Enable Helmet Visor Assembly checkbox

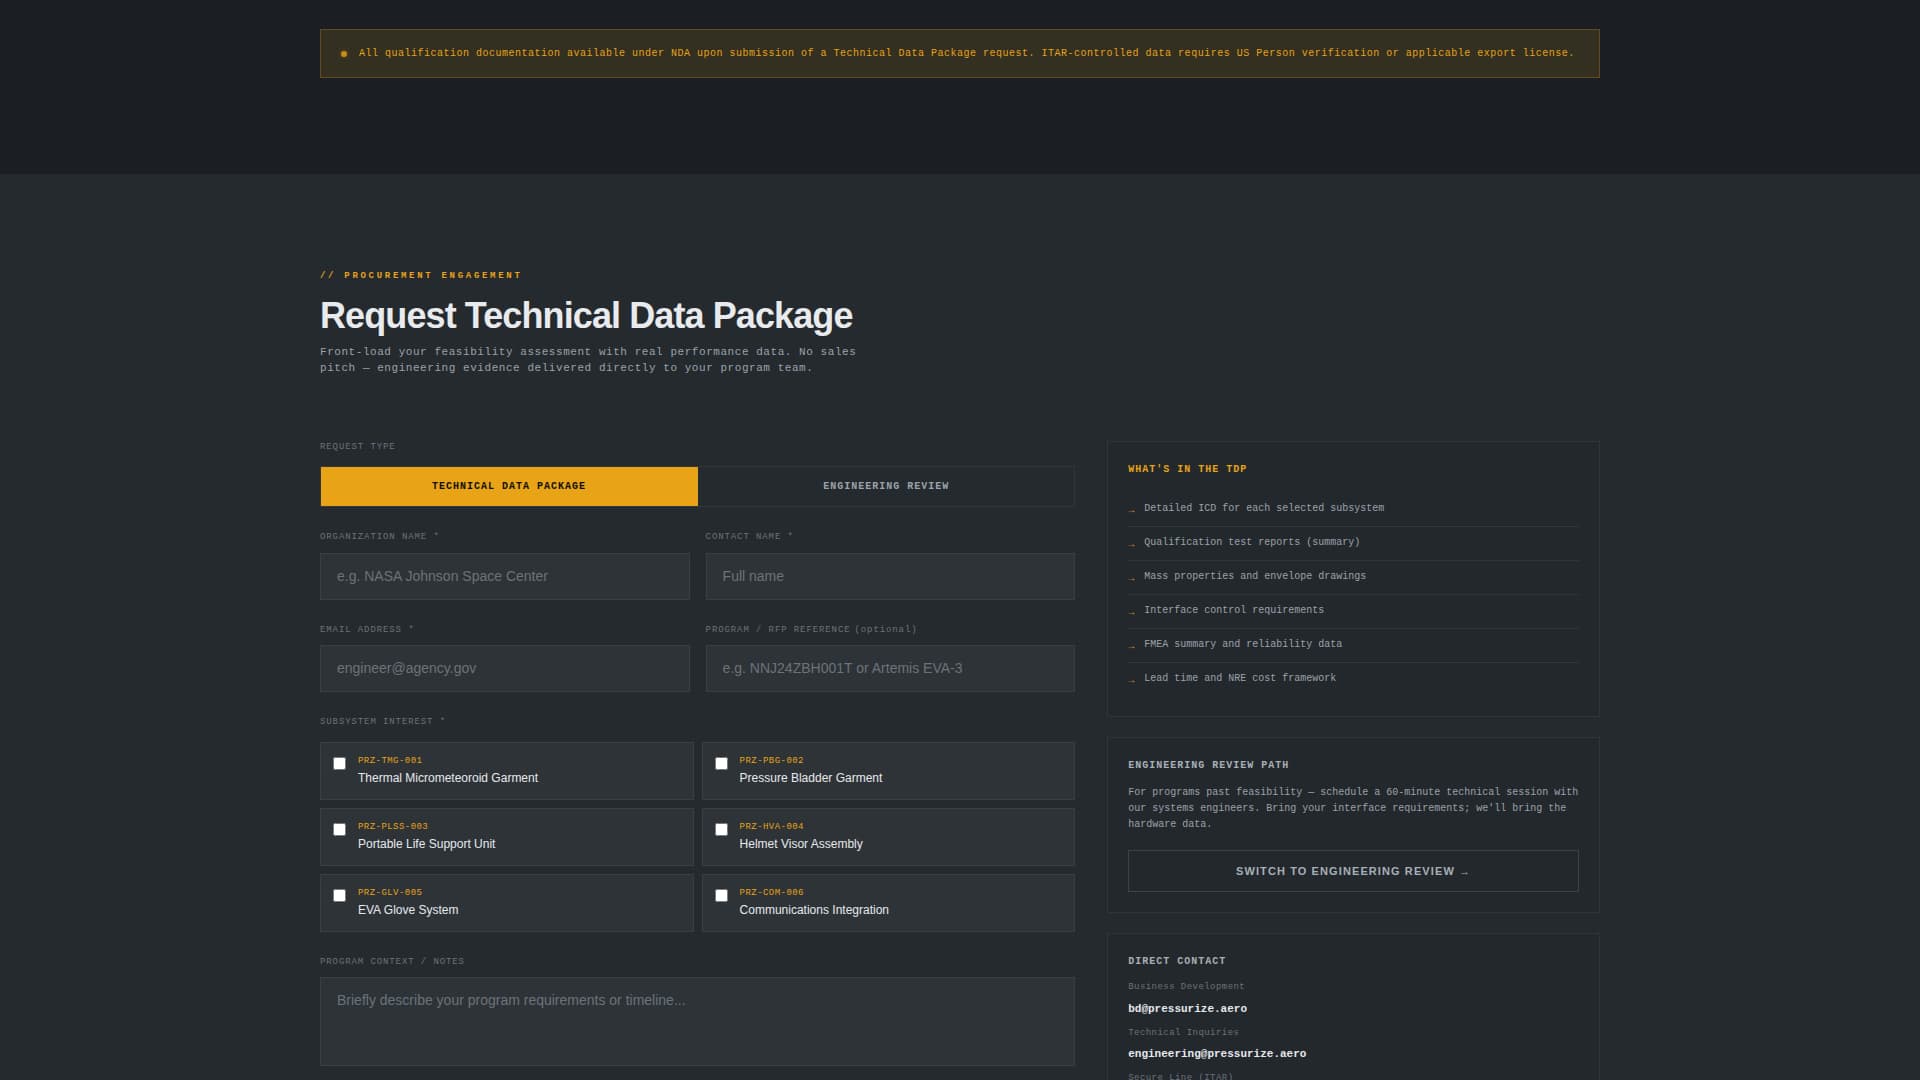click(721, 830)
